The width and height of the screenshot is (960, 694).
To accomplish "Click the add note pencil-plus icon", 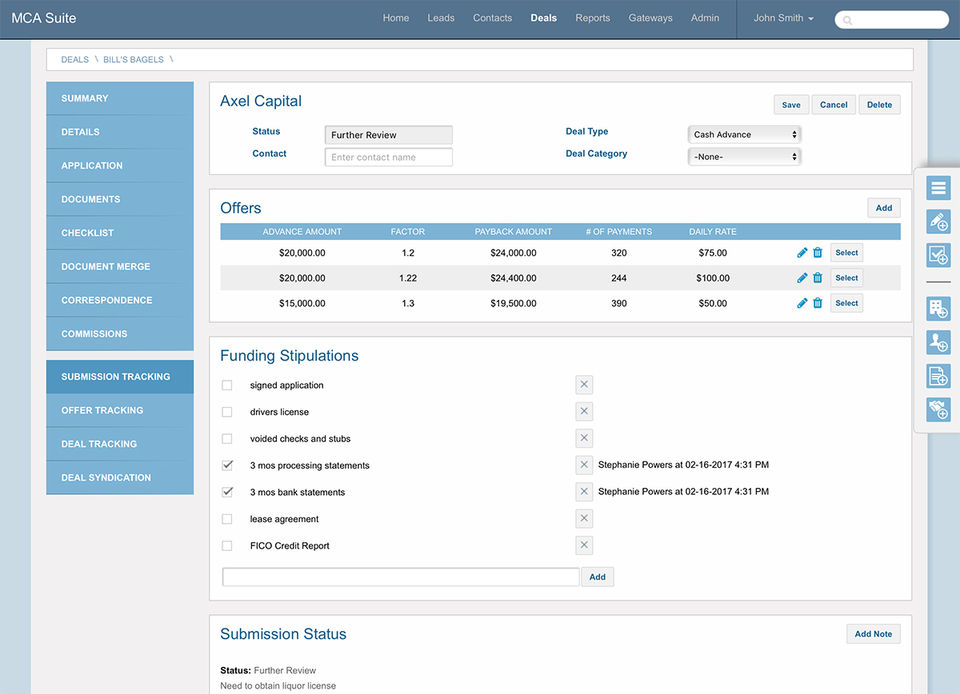I will pyautogui.click(x=938, y=222).
